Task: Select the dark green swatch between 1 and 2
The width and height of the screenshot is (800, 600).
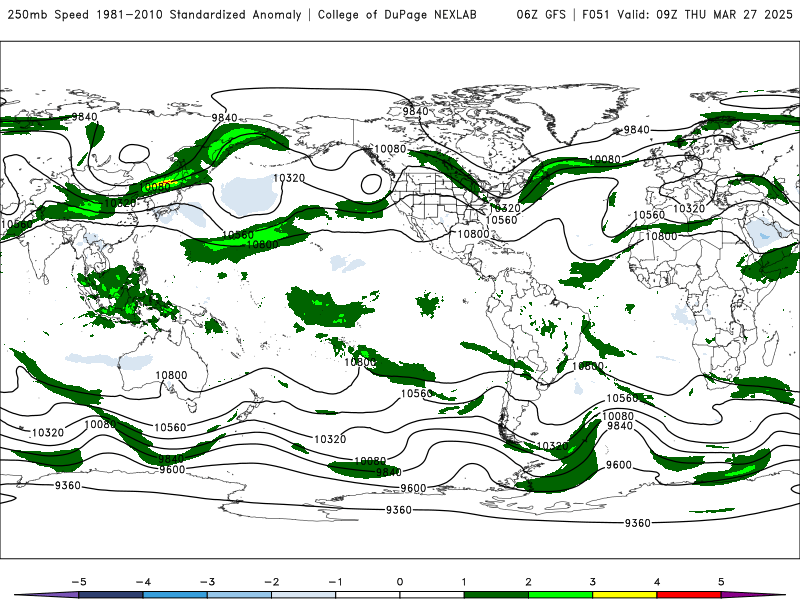Action: (x=496, y=595)
